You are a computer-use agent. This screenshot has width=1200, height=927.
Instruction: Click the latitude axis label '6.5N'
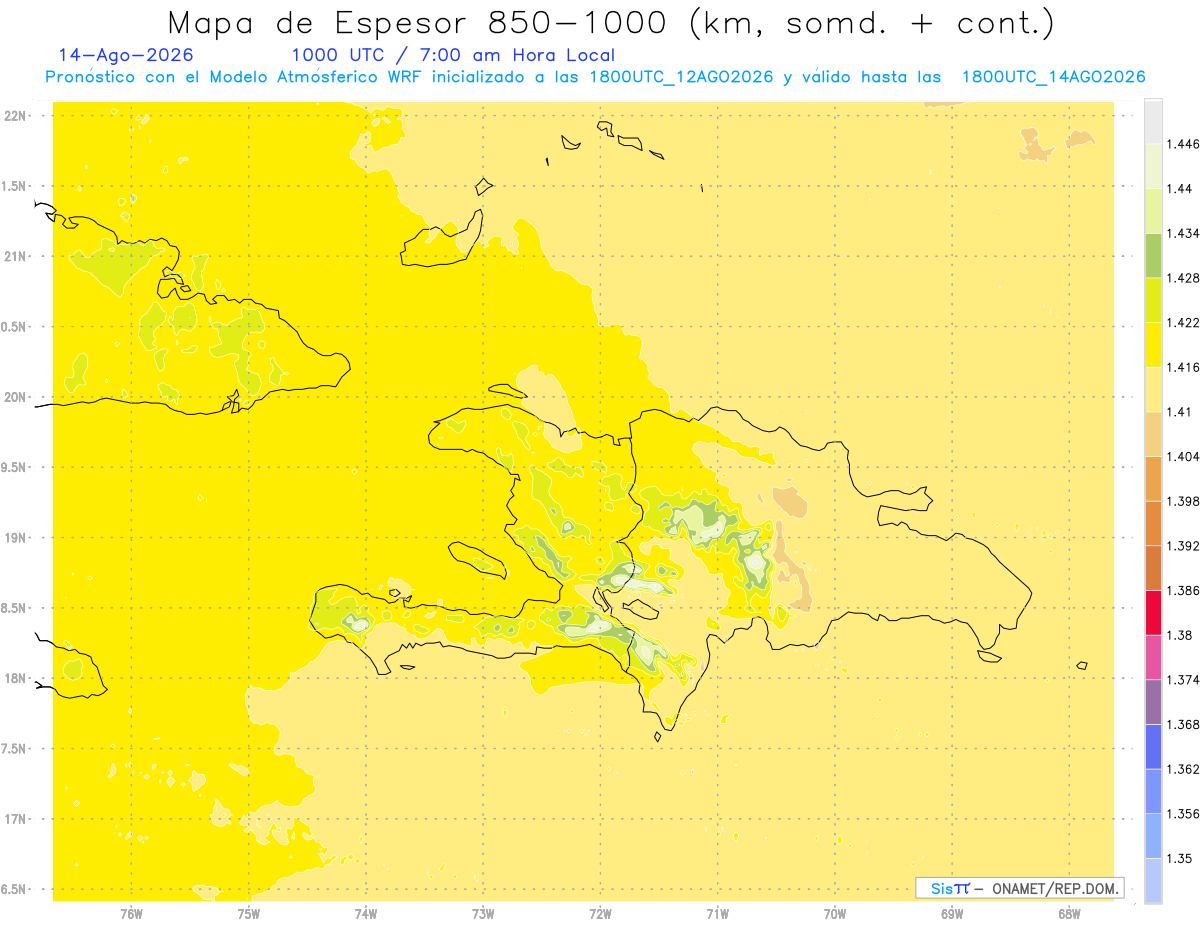(x=15, y=890)
